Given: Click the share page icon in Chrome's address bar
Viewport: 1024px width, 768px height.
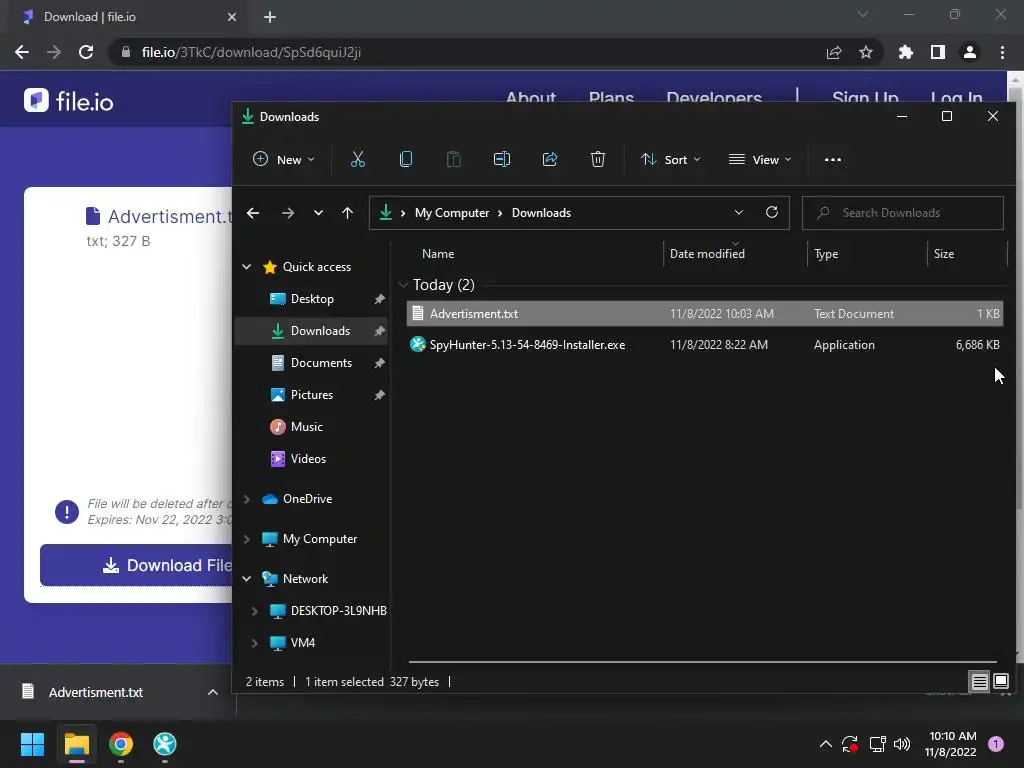Looking at the screenshot, I should [x=834, y=52].
